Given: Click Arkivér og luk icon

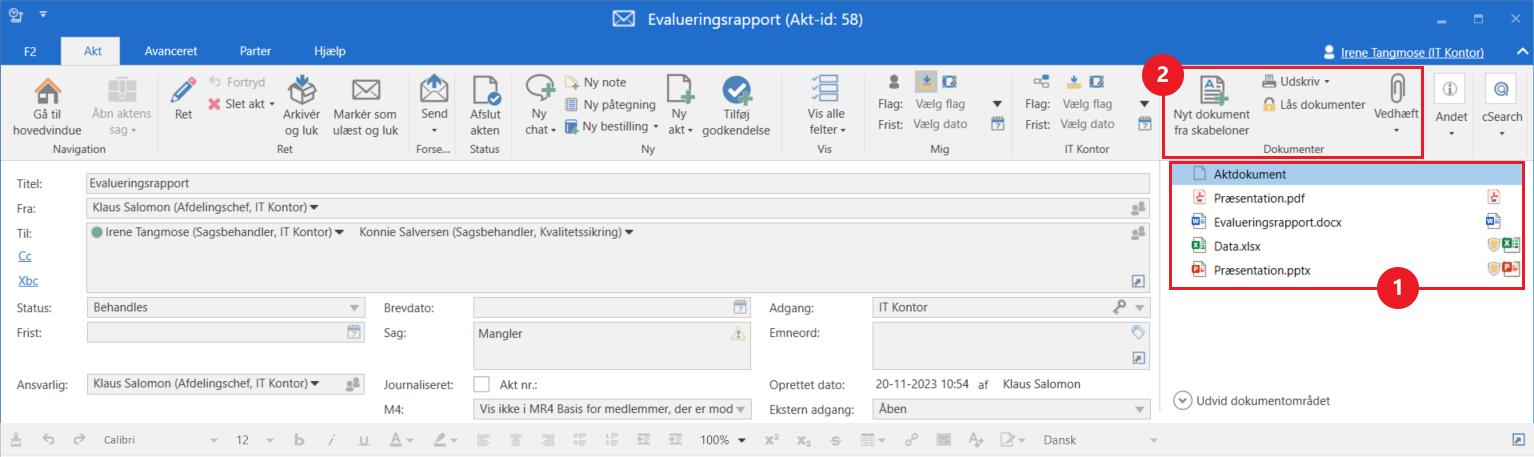Looking at the screenshot, I should (302, 92).
